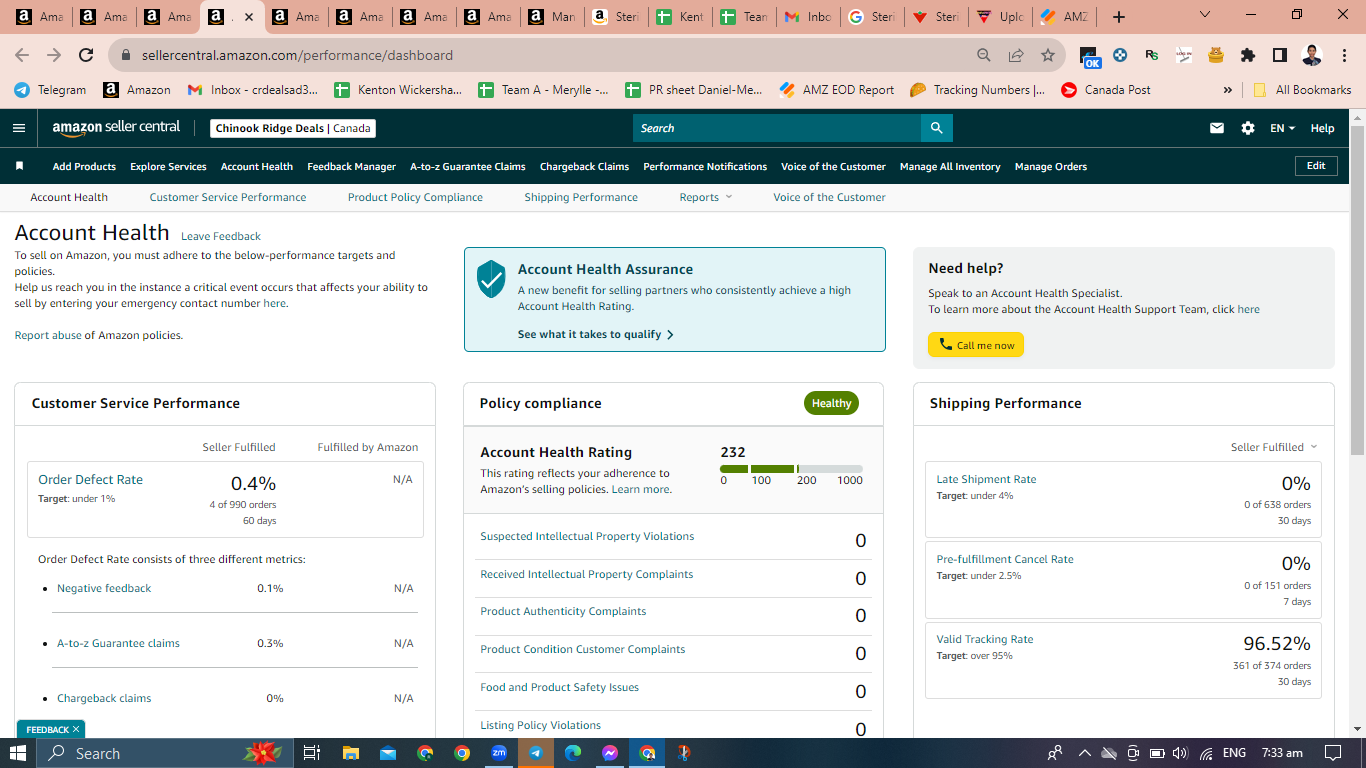Open the browser zoom magnifier icon
This screenshot has width=1366, height=768.
tap(984, 55)
